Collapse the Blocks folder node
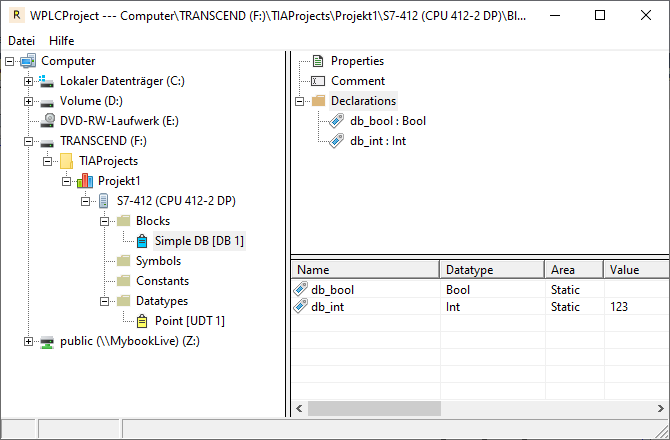670x440 pixels. coord(105,221)
